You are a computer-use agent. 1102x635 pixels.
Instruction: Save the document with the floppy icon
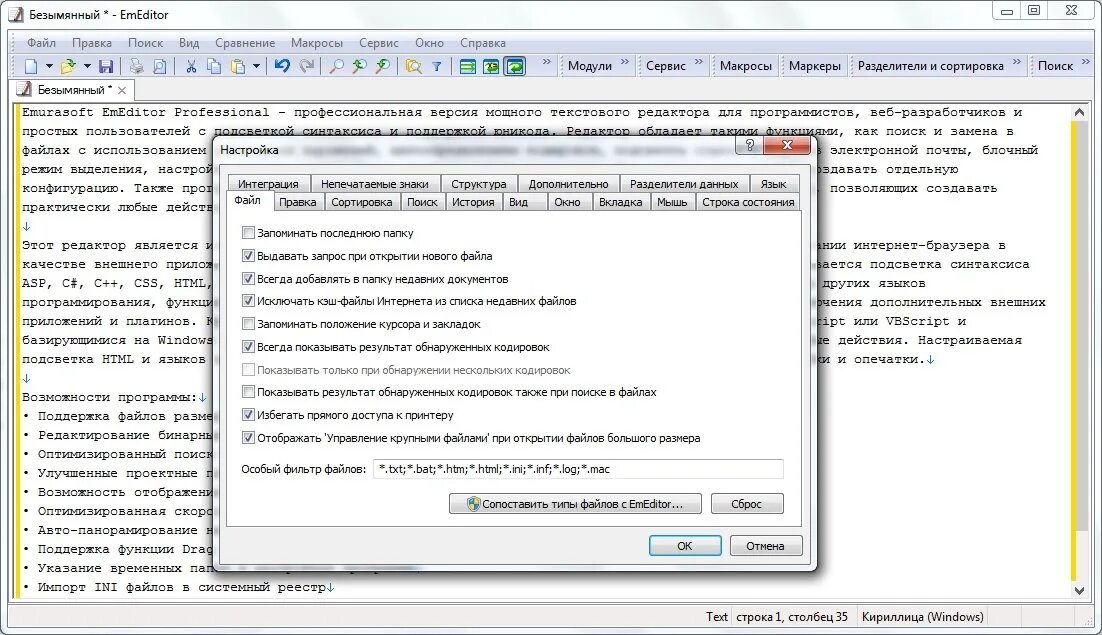[105, 66]
